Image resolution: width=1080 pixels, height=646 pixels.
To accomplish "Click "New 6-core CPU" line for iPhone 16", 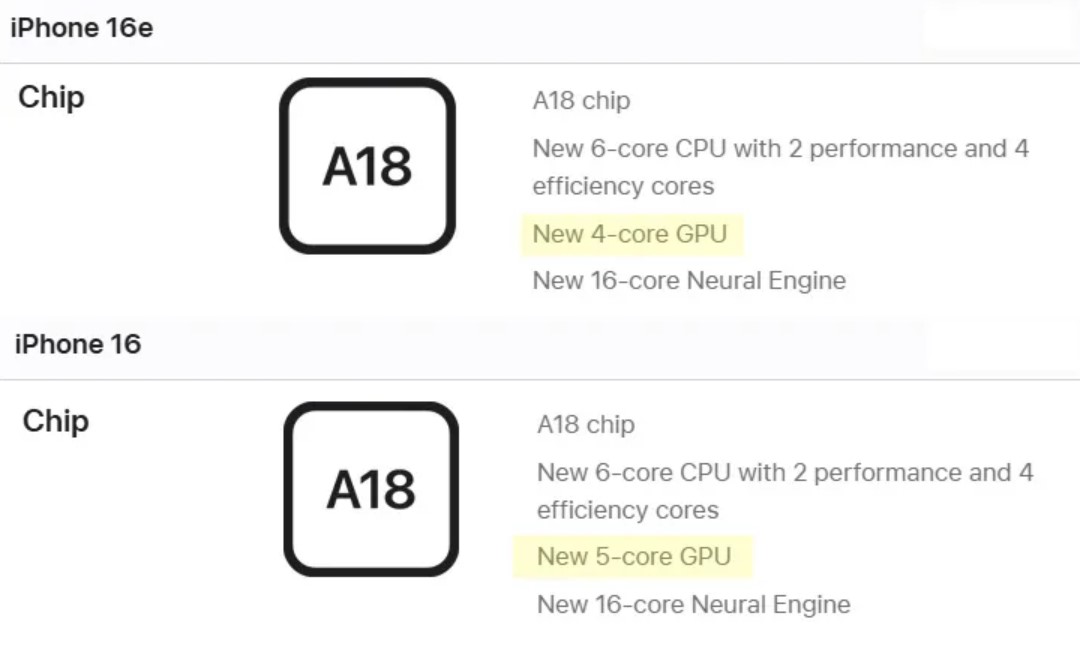I will pyautogui.click(x=785, y=473).
